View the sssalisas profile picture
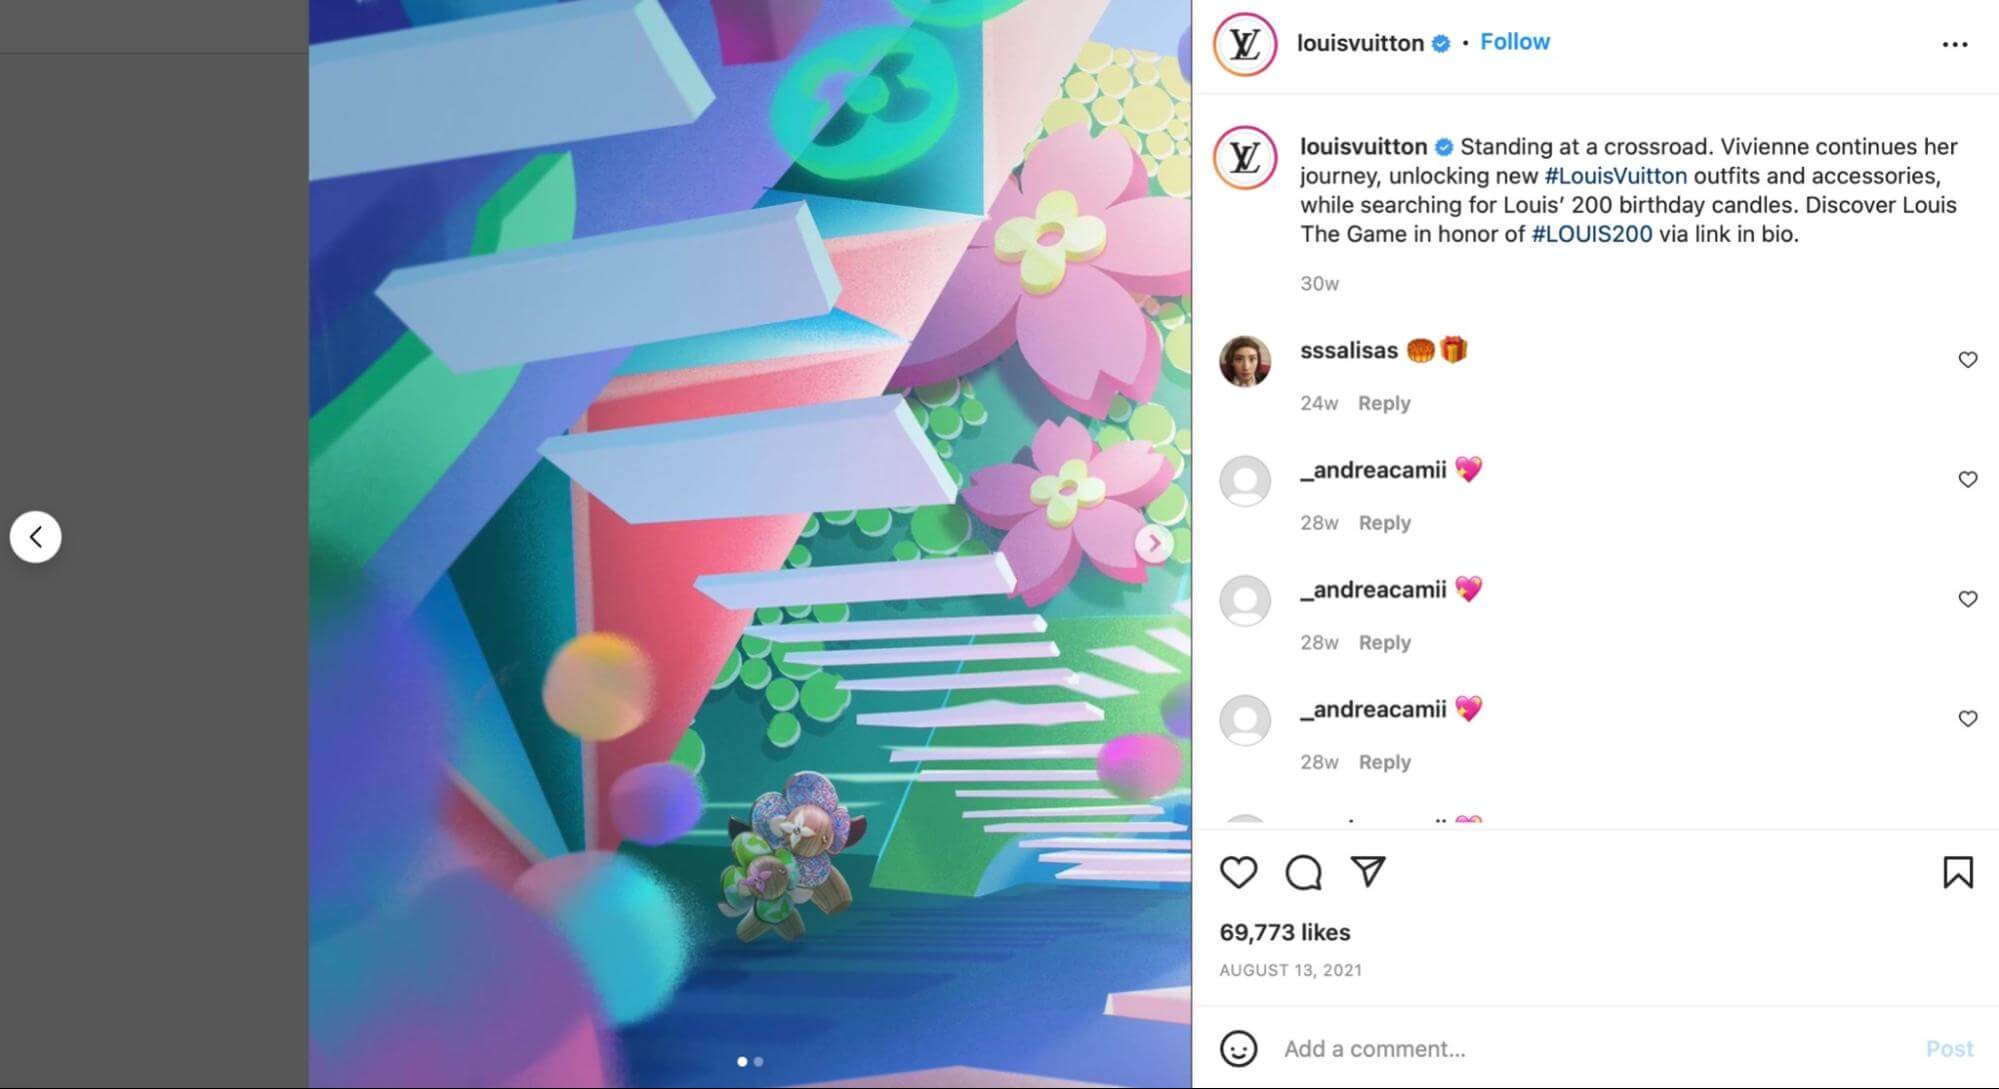This screenshot has width=1999, height=1089. (x=1245, y=361)
